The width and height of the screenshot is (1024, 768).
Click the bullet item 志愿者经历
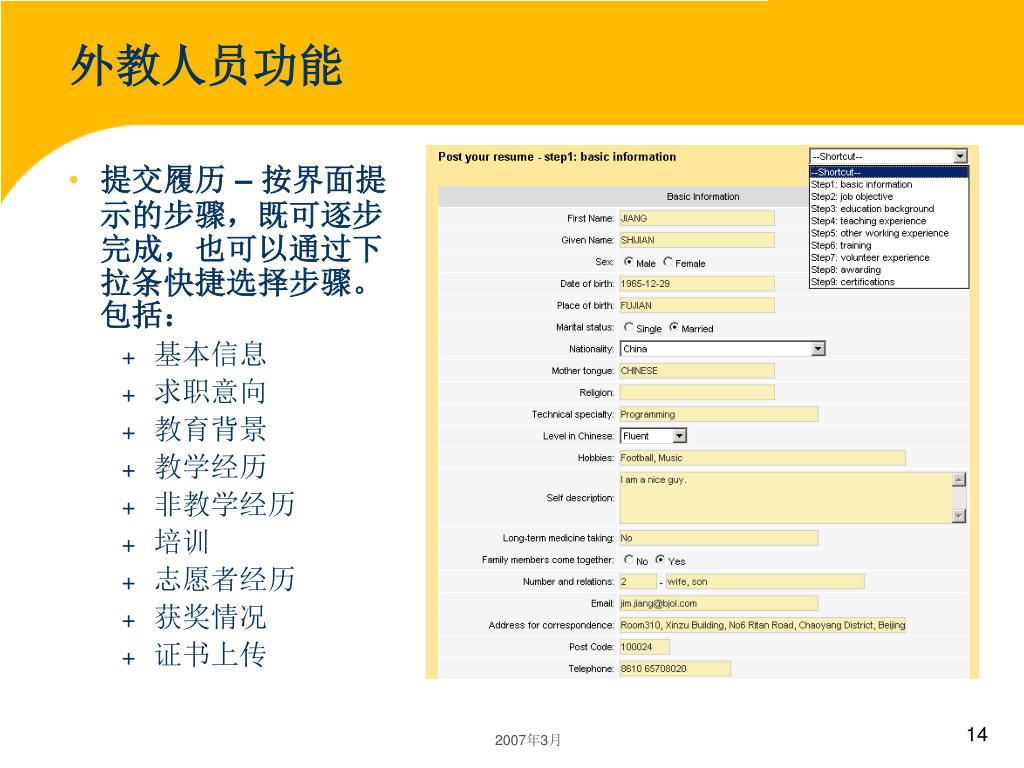225,579
